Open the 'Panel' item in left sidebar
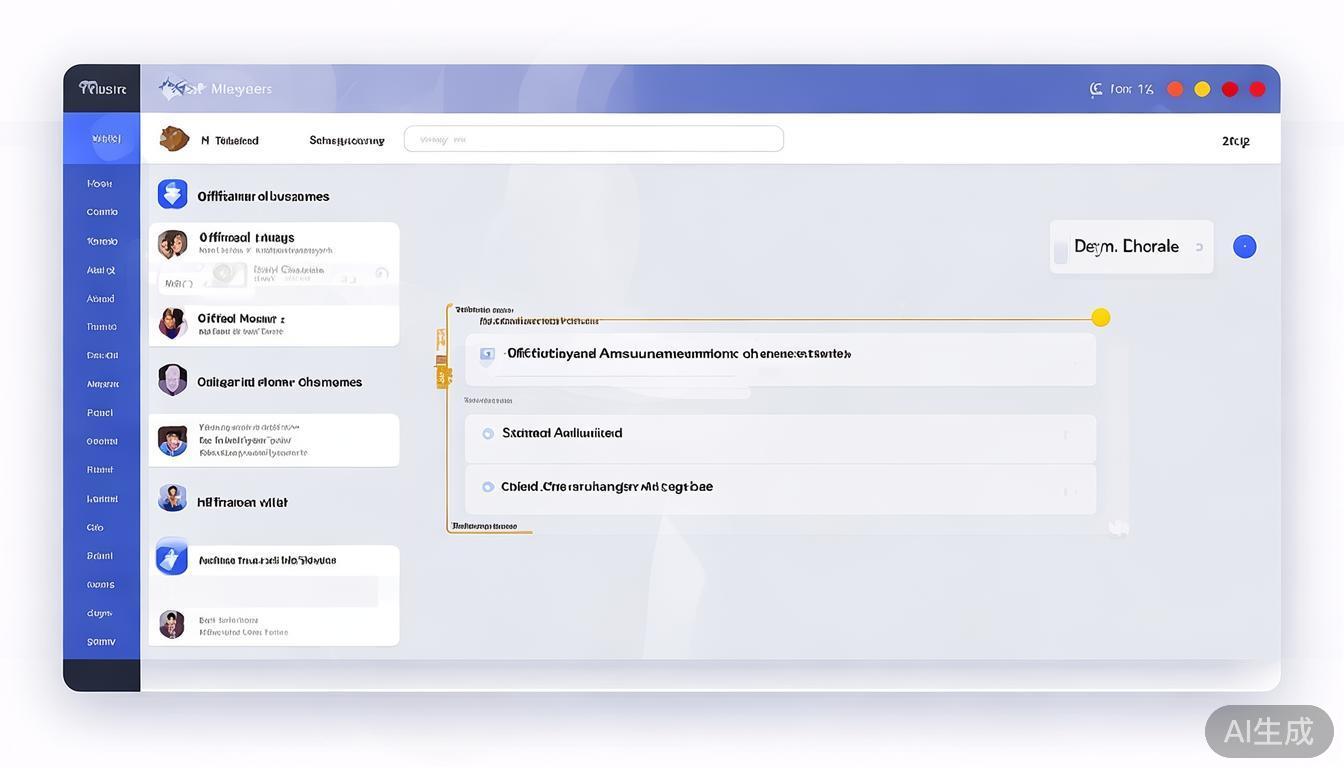This screenshot has width=1344, height=768. point(100,413)
